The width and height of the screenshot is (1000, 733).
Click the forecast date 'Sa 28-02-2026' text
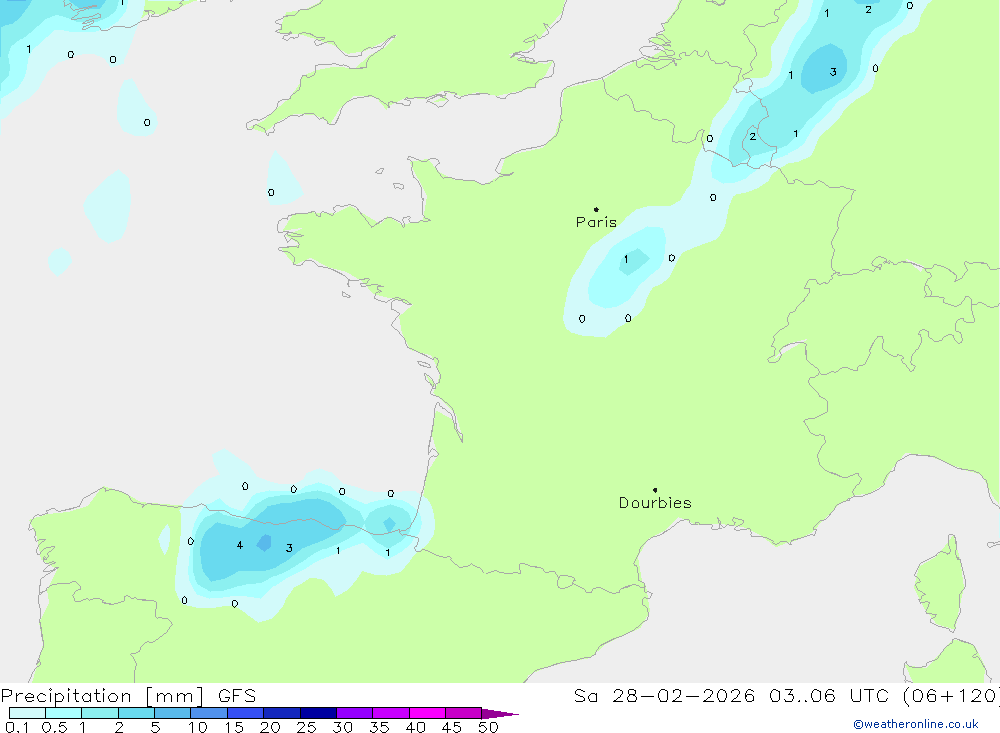pyautogui.click(x=664, y=695)
